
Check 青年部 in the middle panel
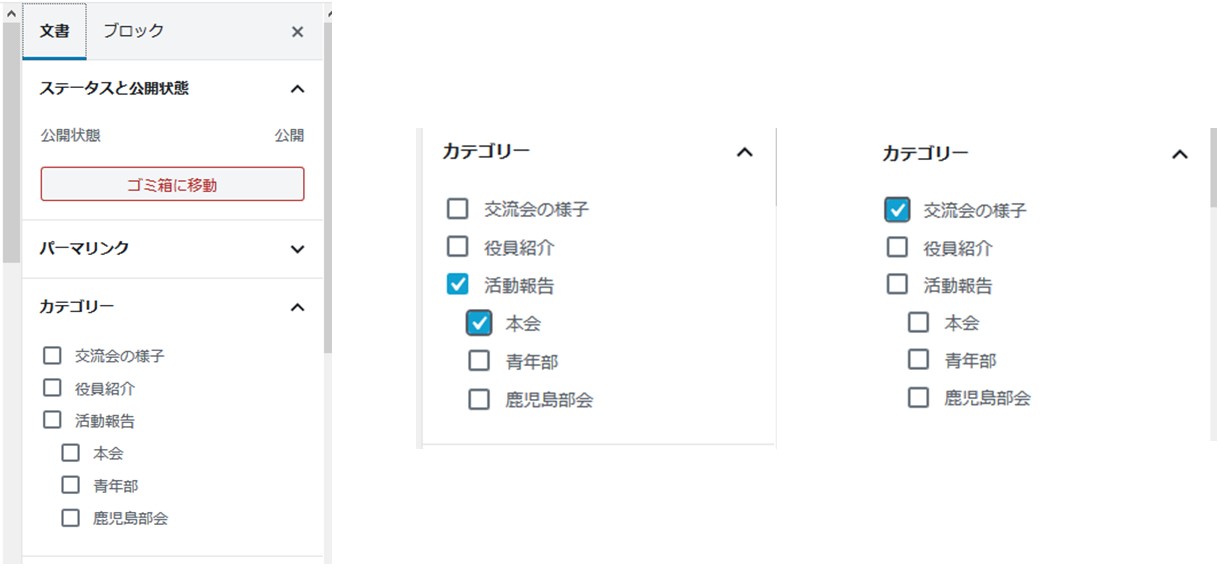[x=479, y=361]
